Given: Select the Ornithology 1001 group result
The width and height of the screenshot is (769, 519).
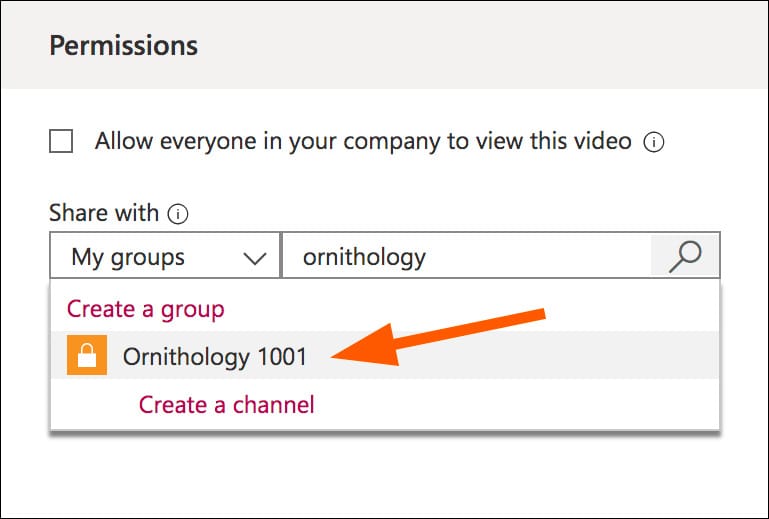Looking at the screenshot, I should pyautogui.click(x=214, y=357).
